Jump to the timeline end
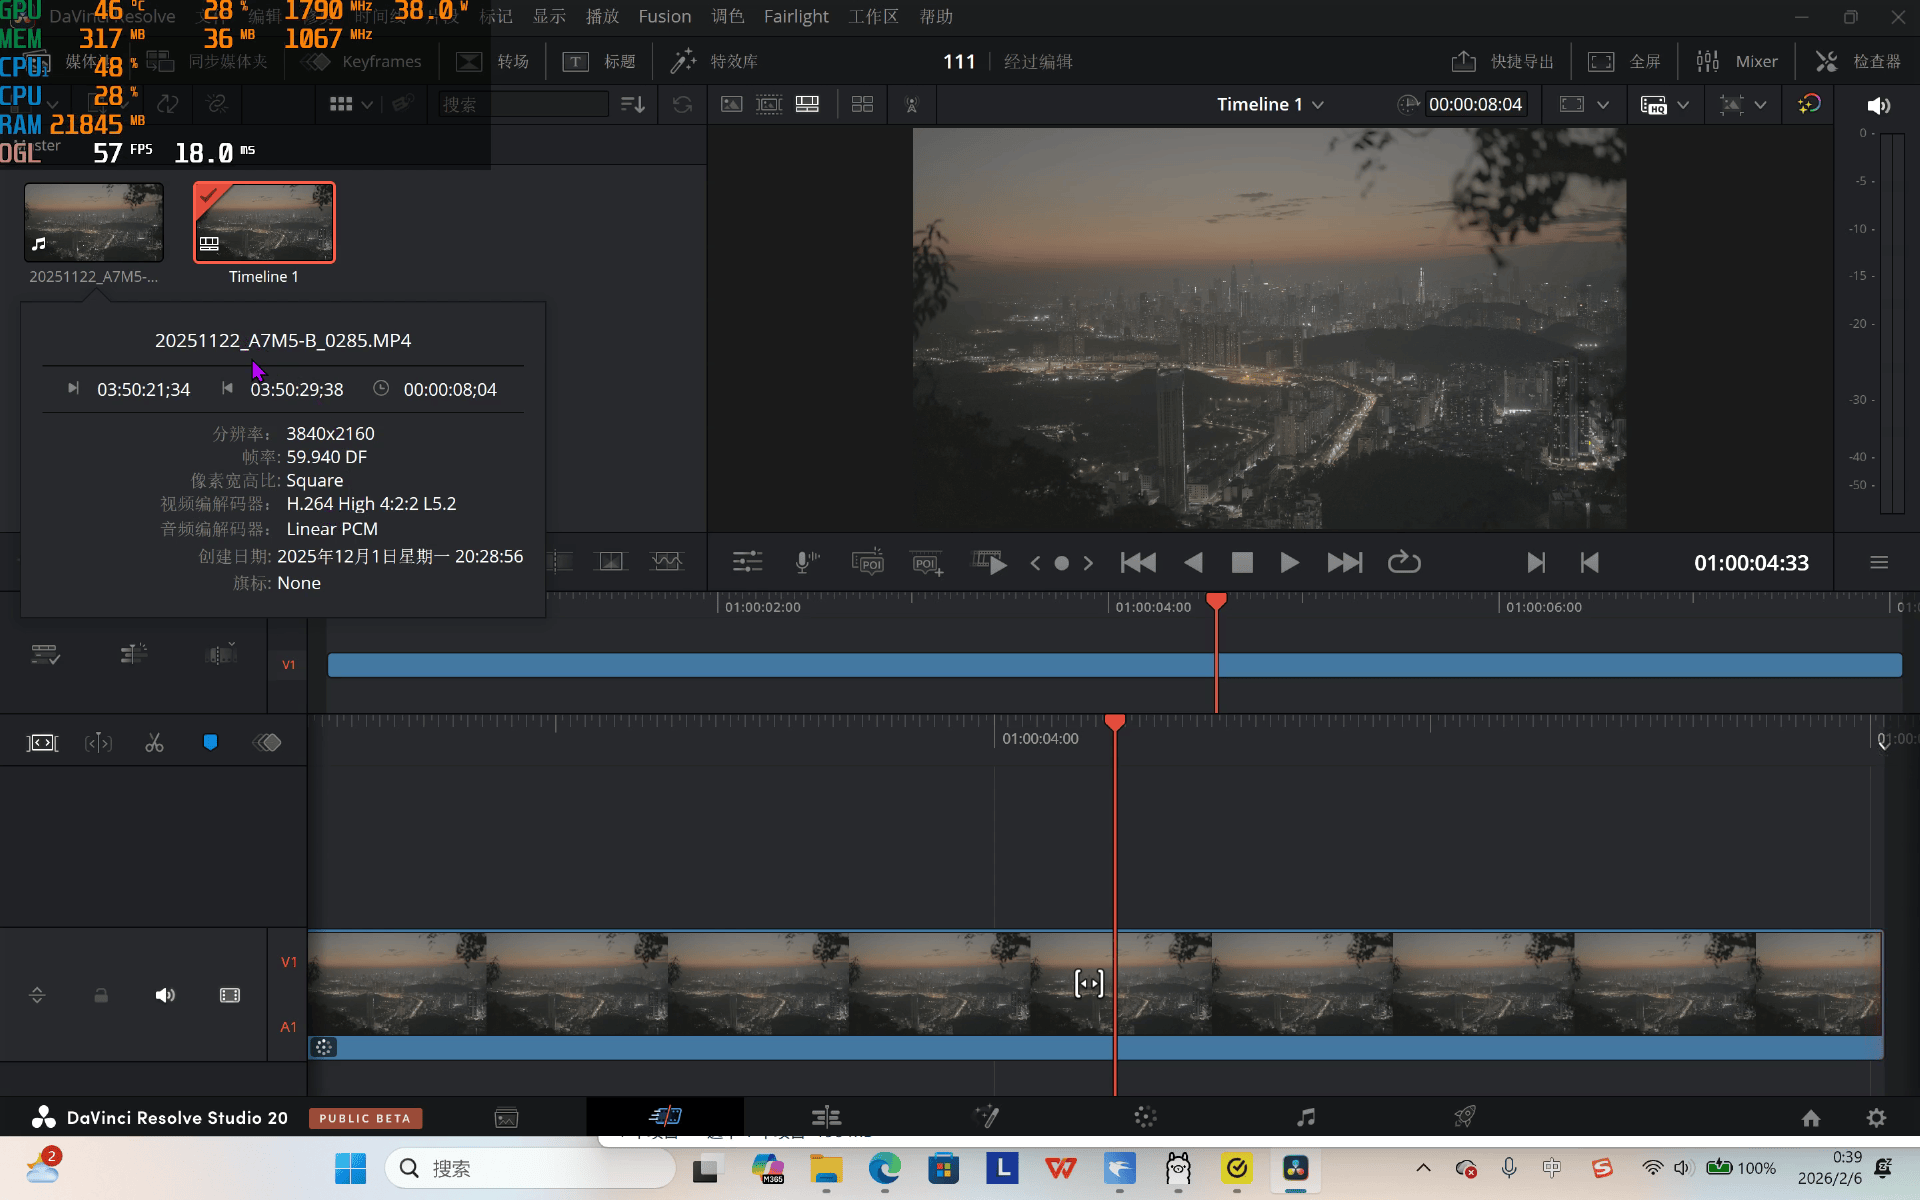The image size is (1920, 1200). tap(1345, 562)
